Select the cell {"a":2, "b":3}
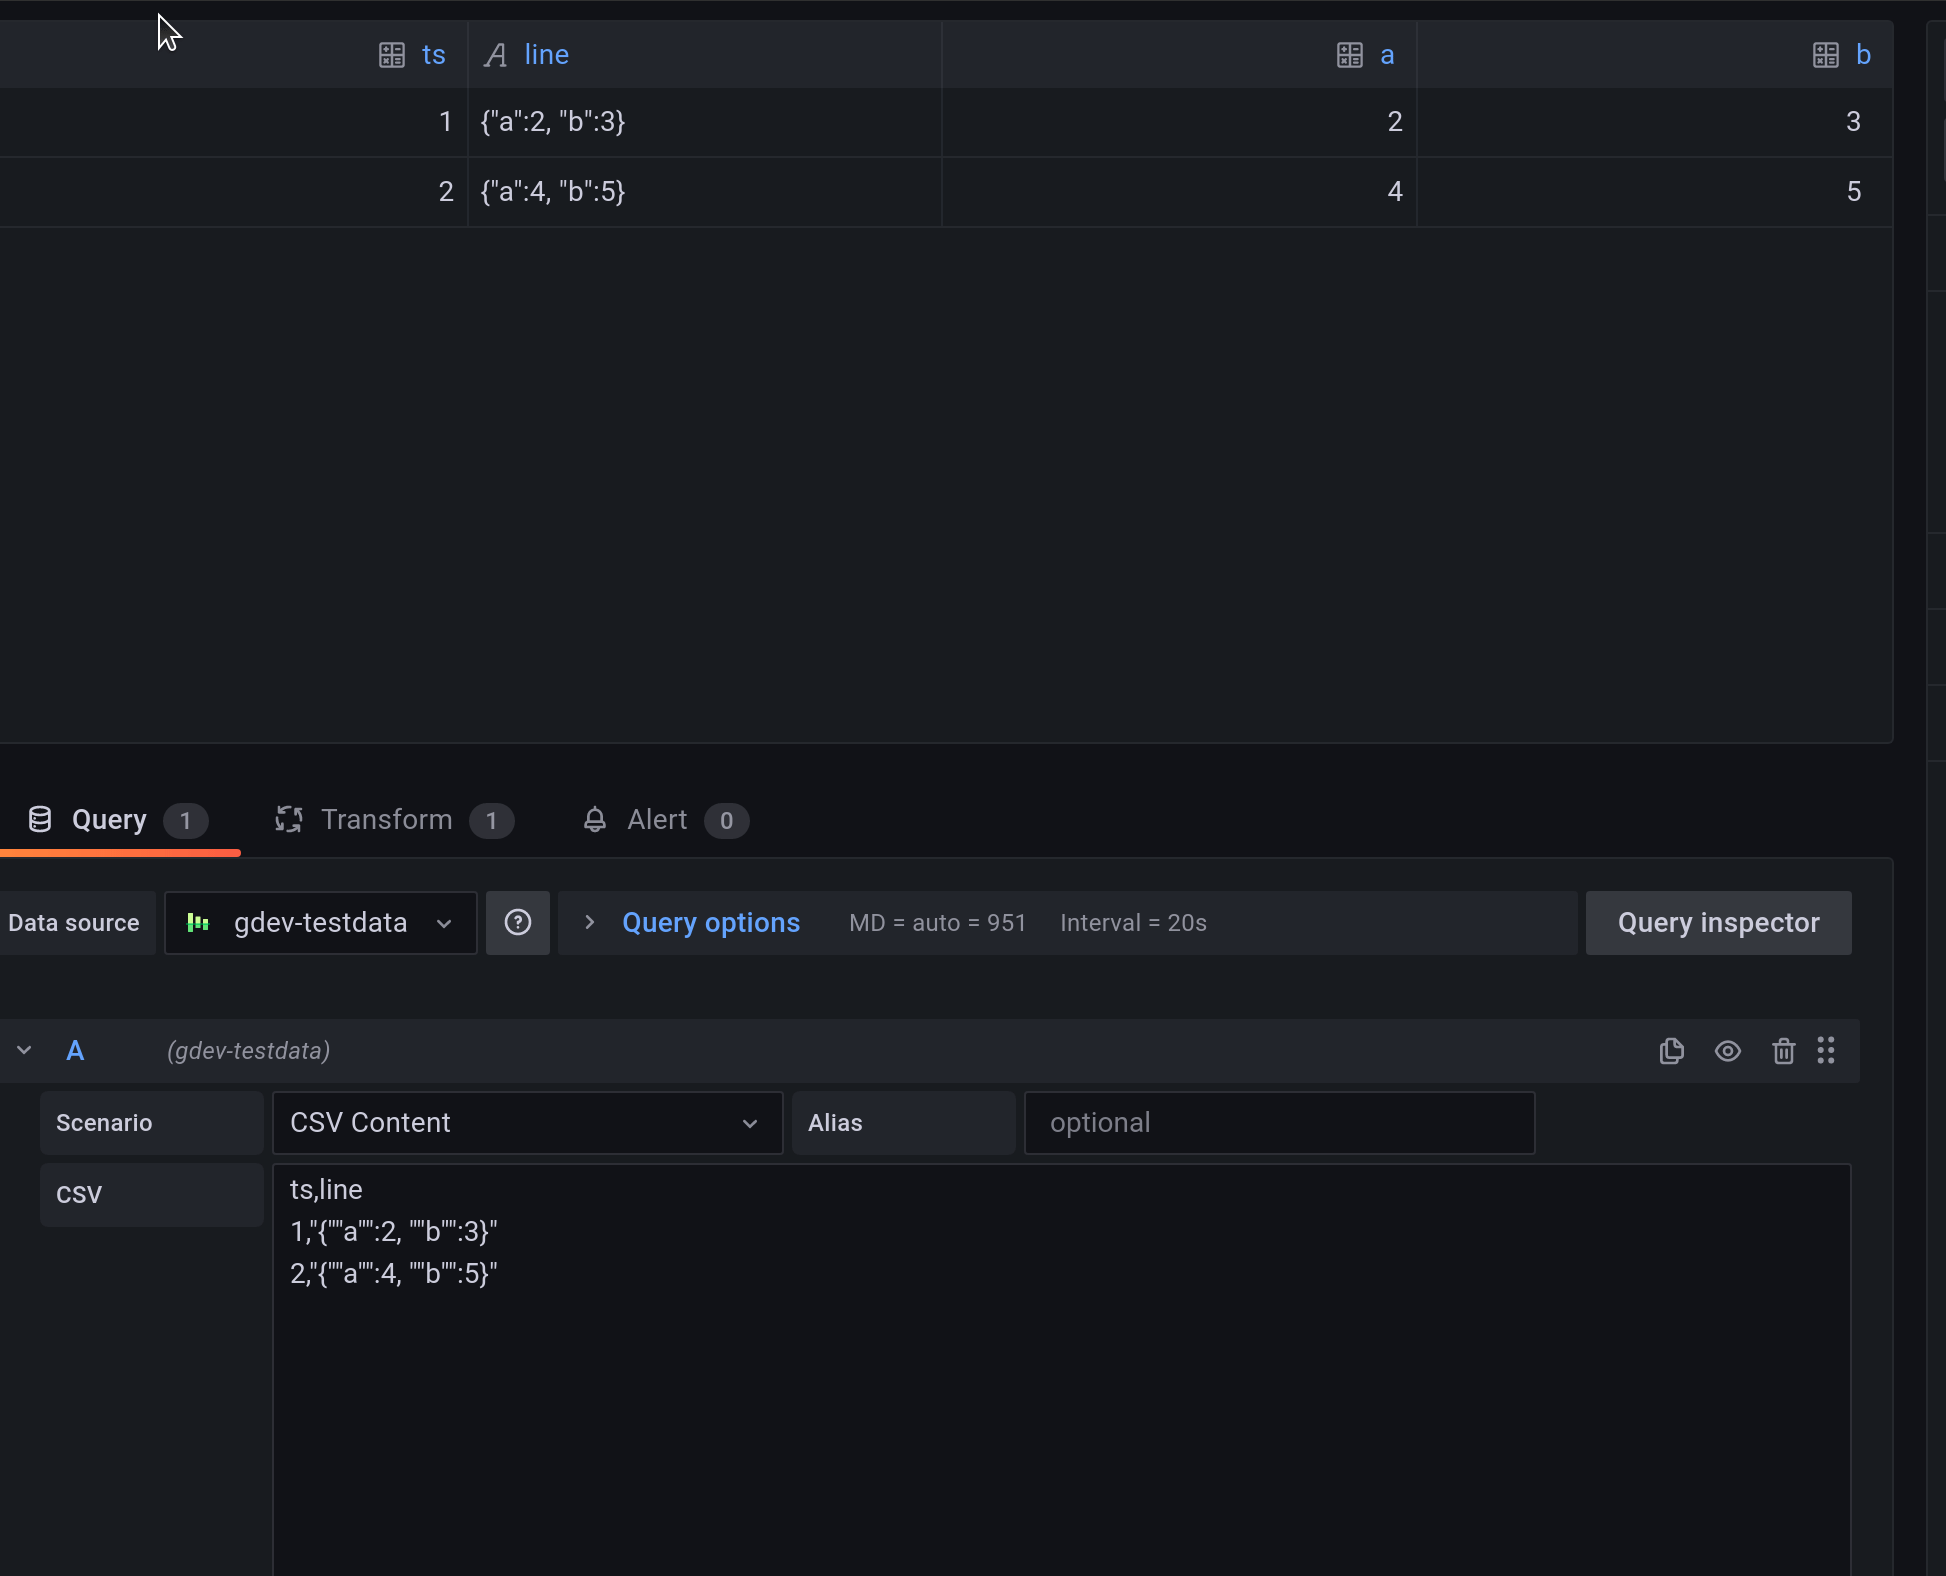The height and width of the screenshot is (1576, 1946). pos(705,122)
